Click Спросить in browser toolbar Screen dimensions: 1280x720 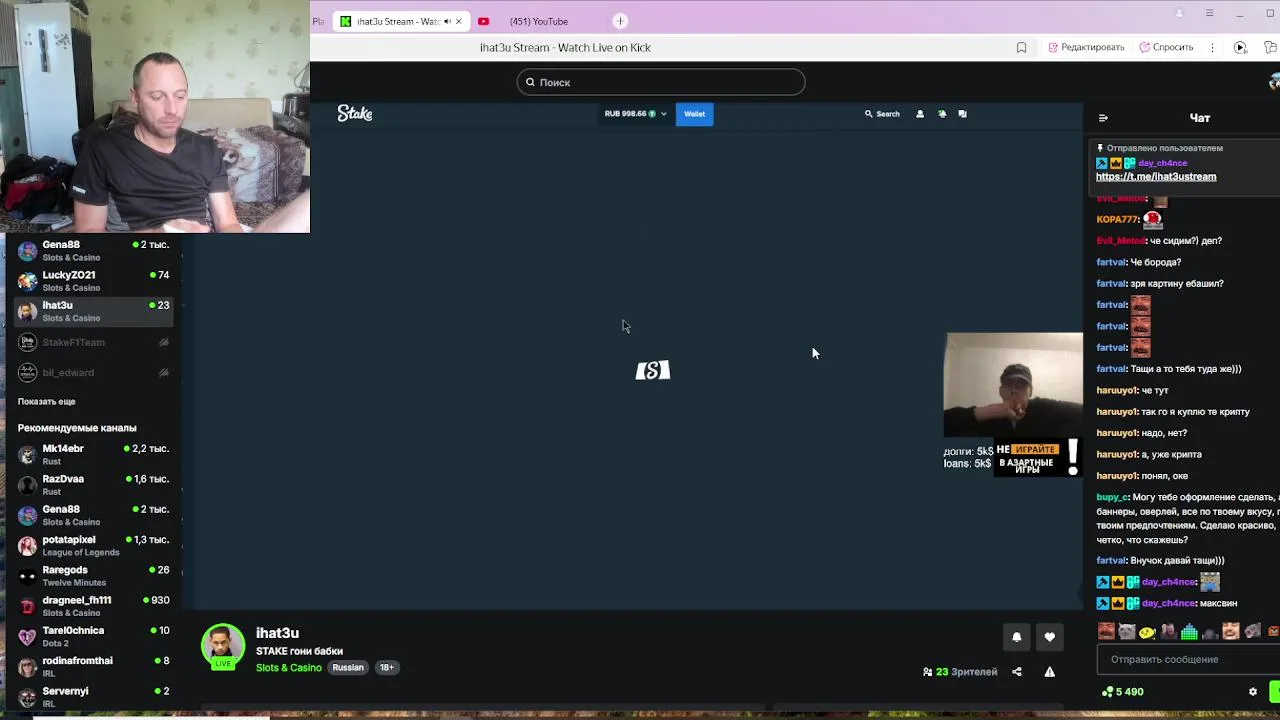[x=1166, y=47]
